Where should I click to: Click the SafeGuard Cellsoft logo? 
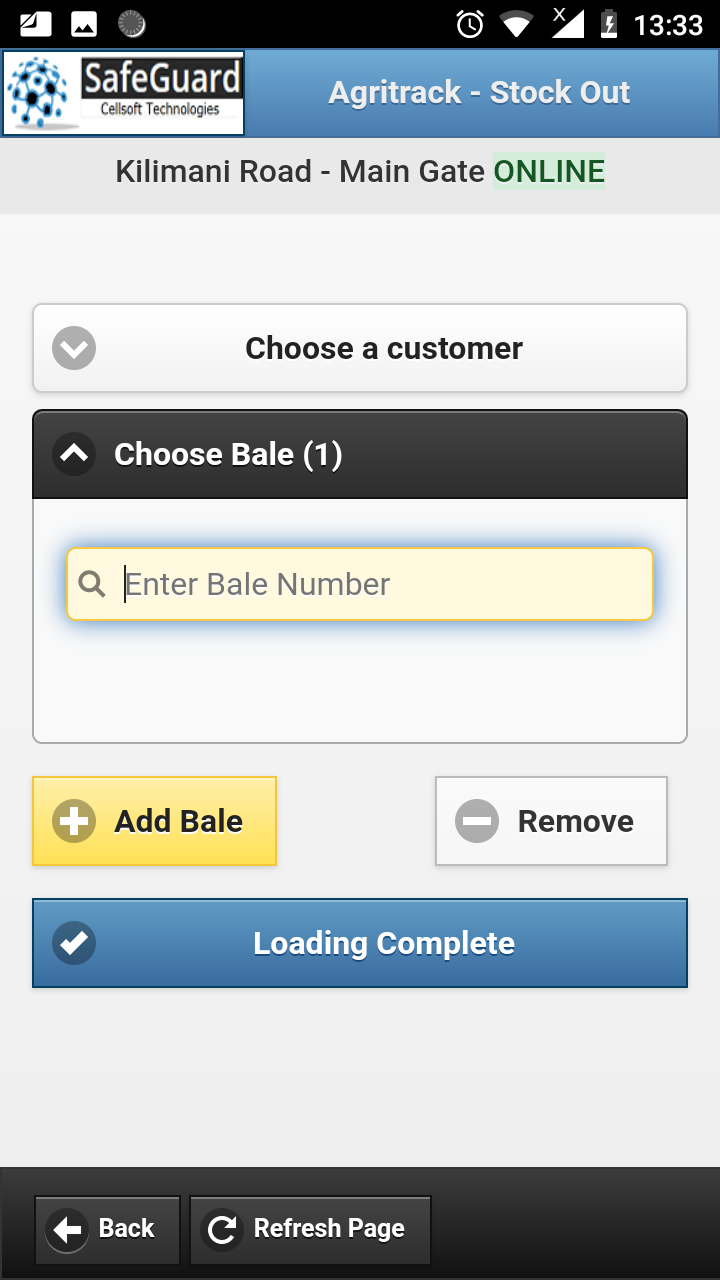point(124,93)
